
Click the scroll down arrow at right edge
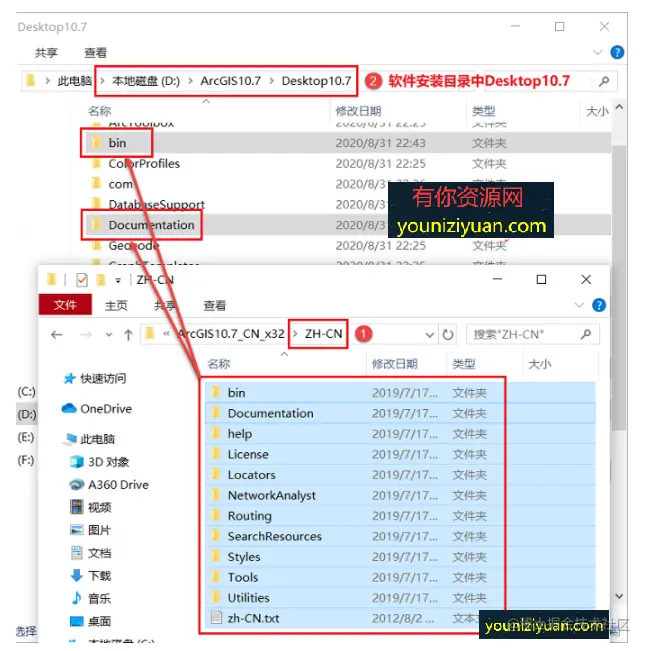[619, 596]
